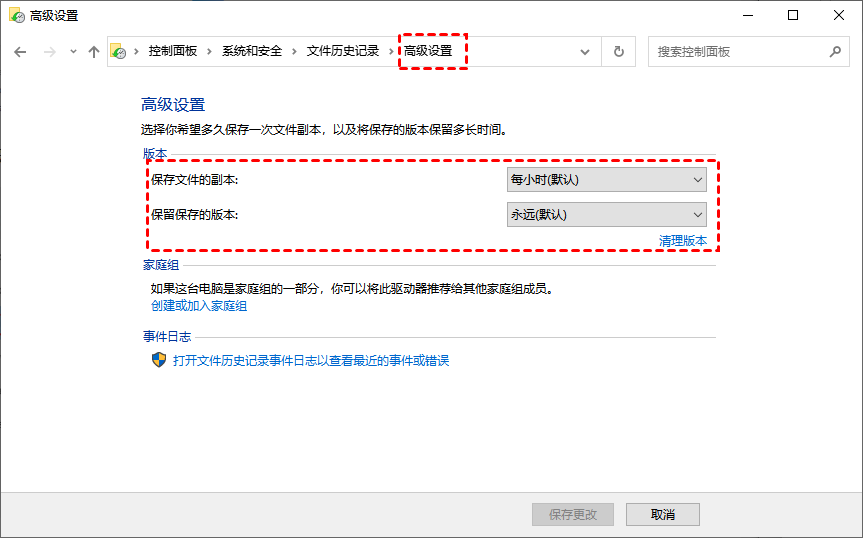Screen dimensions: 863x538
Task: Click the 清理版本 link
Action: click(682, 241)
